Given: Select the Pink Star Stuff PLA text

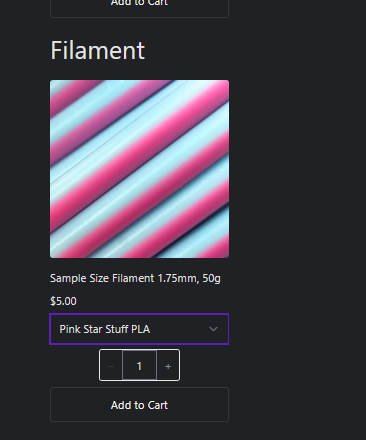Looking at the screenshot, I should click(x=105, y=329).
